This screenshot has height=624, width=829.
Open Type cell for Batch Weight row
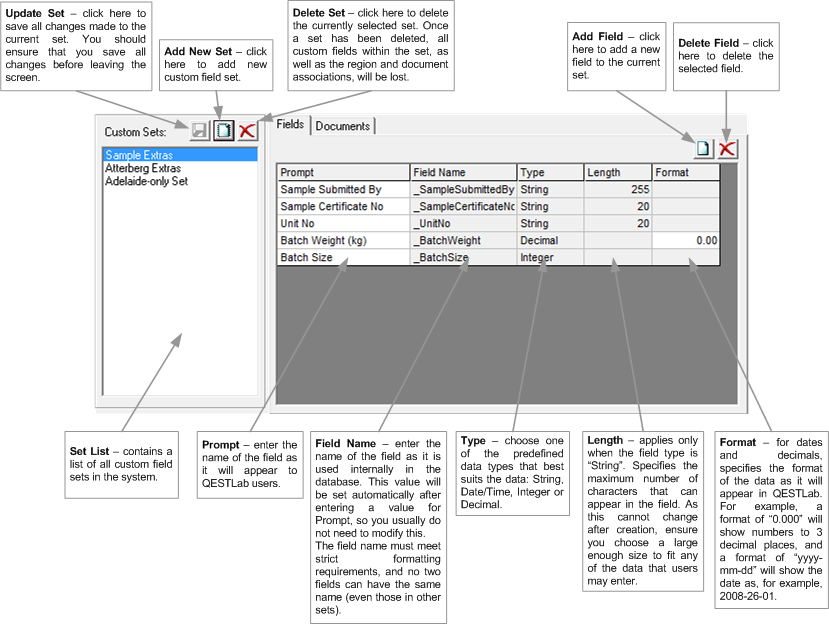click(x=550, y=241)
